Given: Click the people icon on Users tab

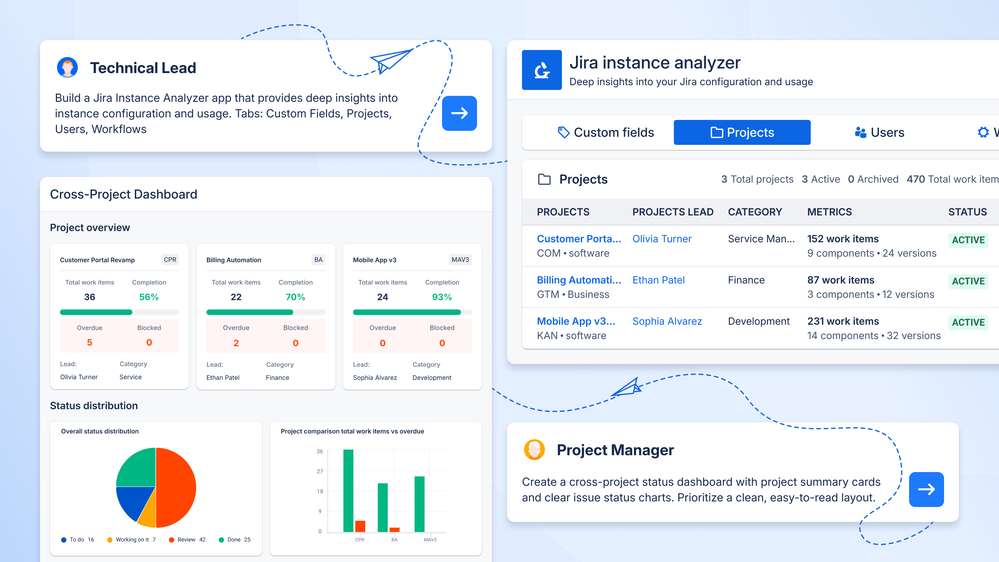Looking at the screenshot, I should [x=860, y=133].
